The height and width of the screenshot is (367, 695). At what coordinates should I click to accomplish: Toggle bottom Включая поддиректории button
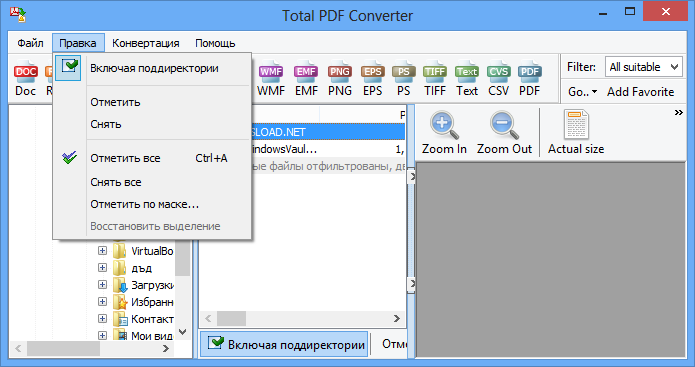(x=284, y=344)
